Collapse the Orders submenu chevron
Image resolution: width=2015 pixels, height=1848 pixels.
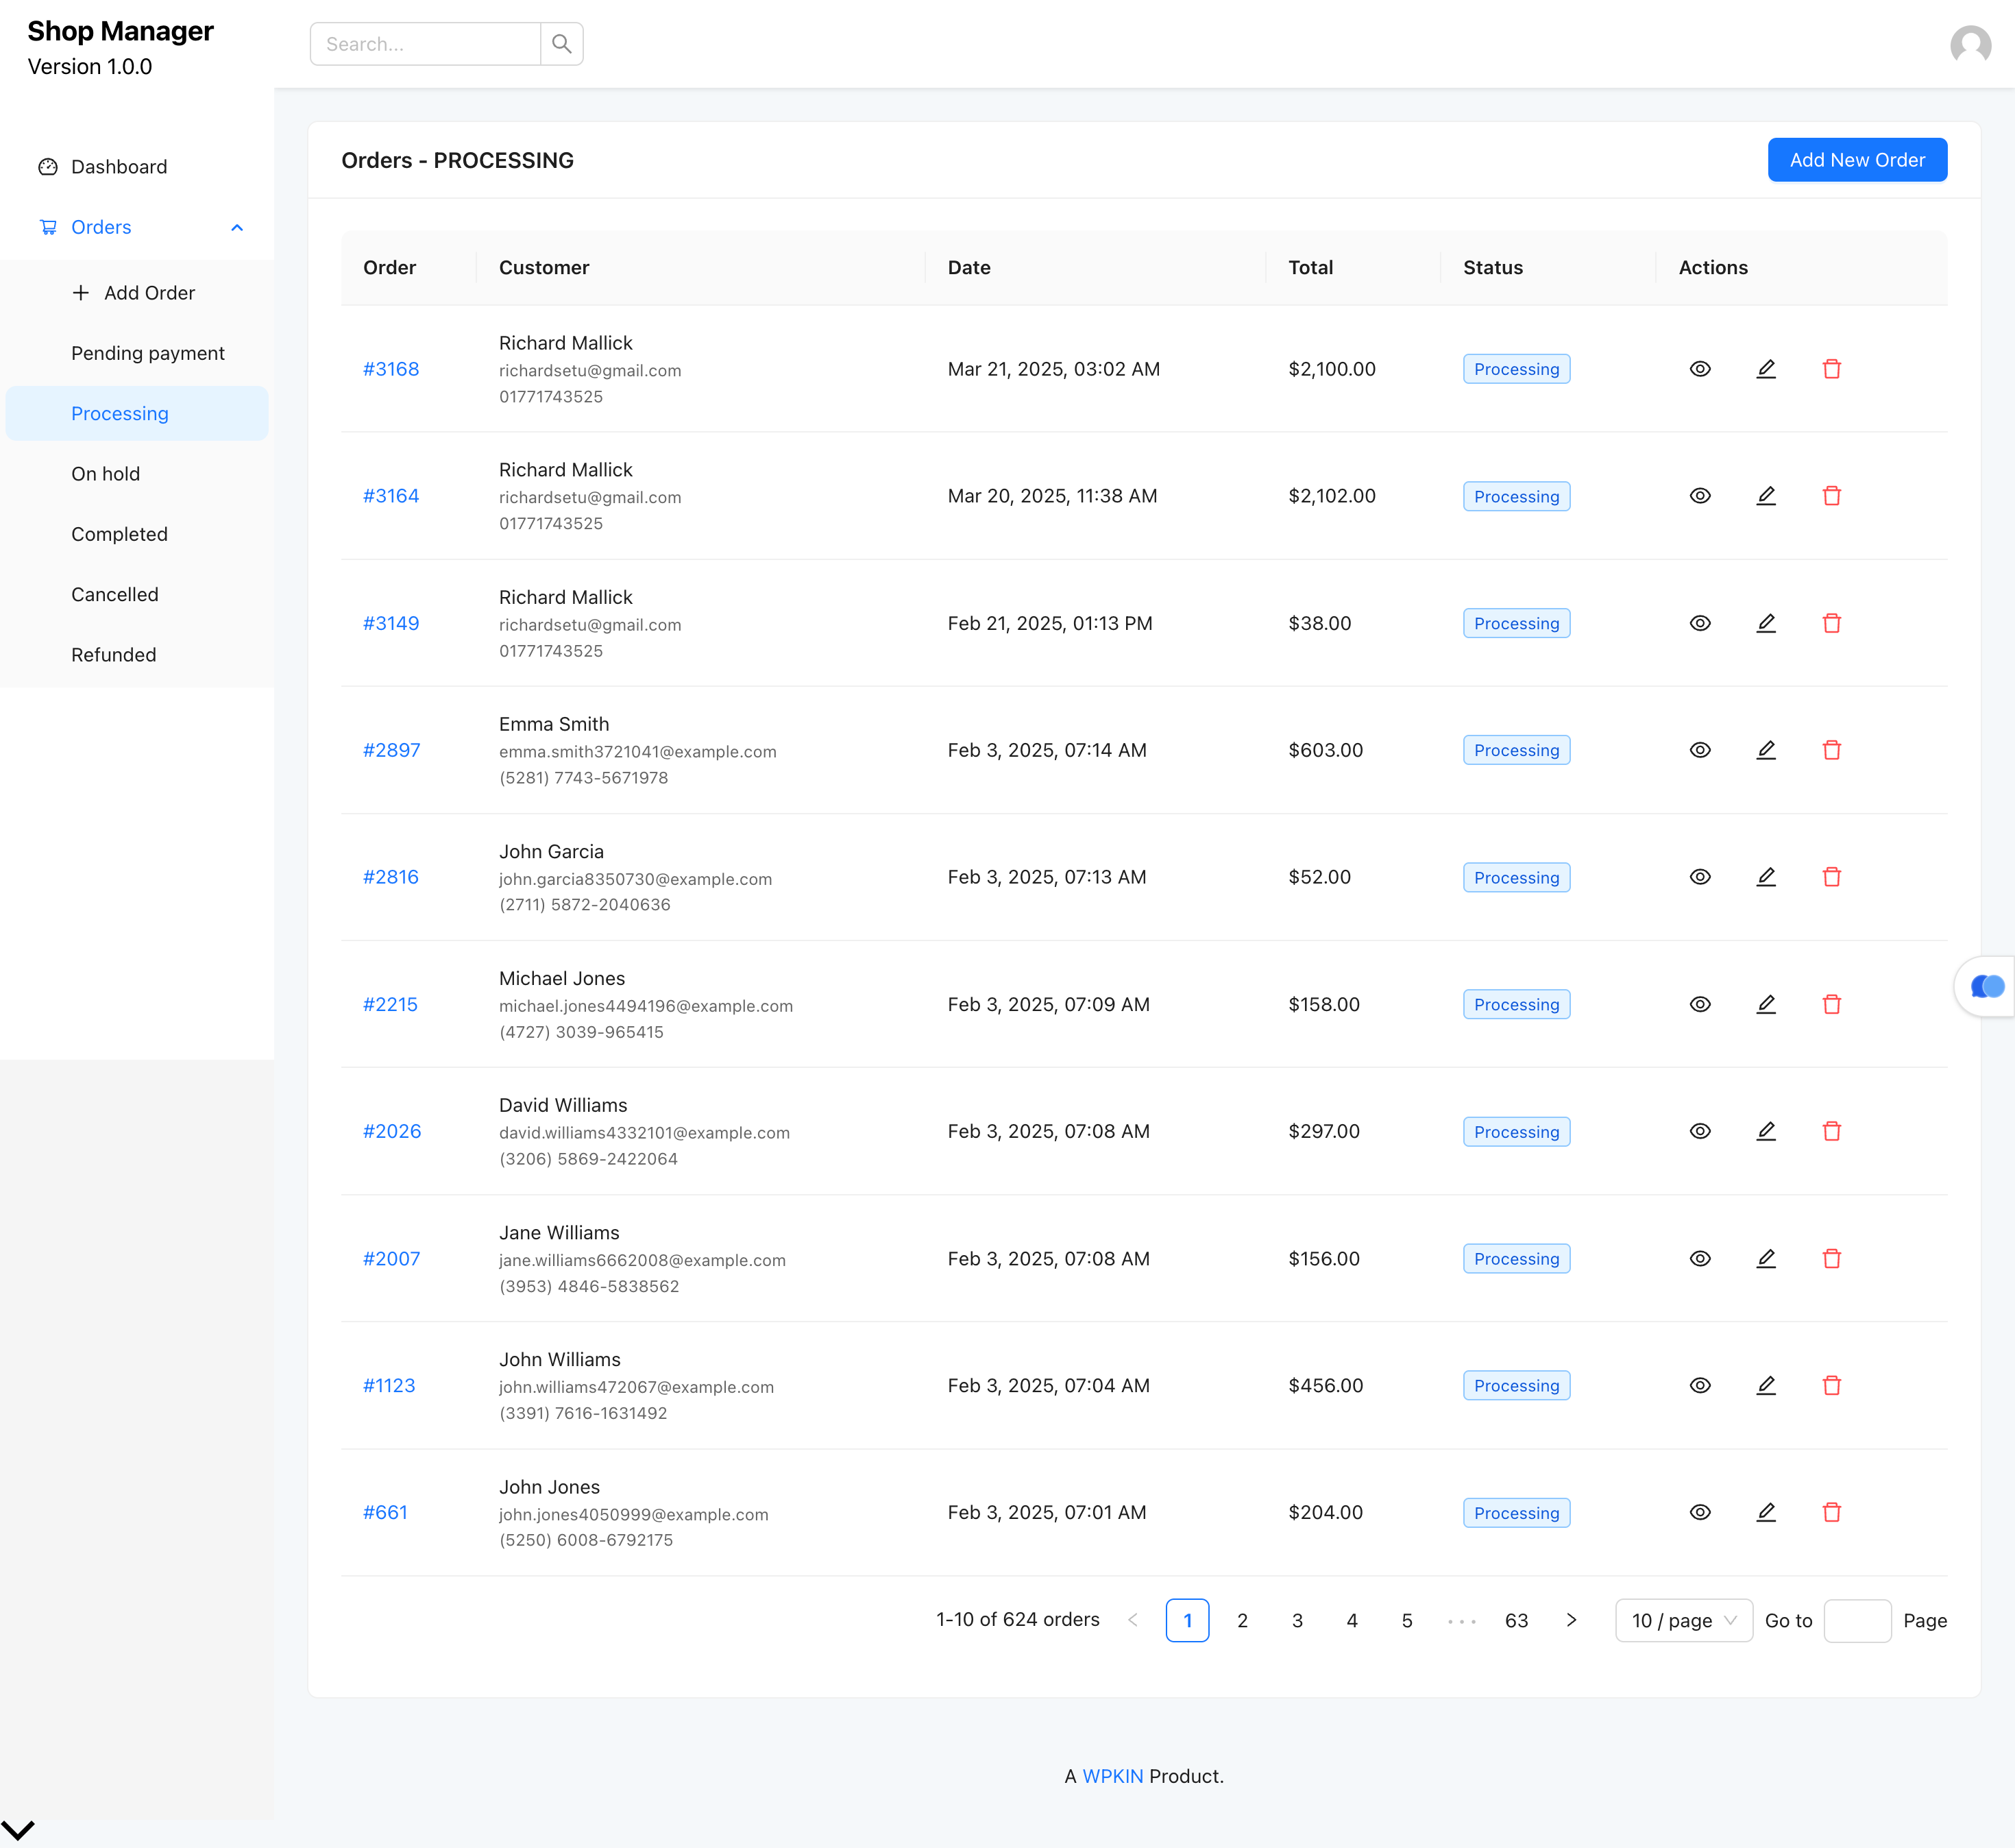click(x=237, y=227)
